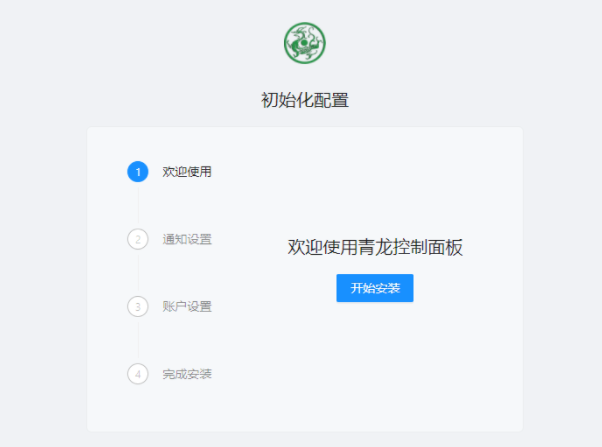
Task: Click blank card space above the welcome heading
Action: point(375,184)
